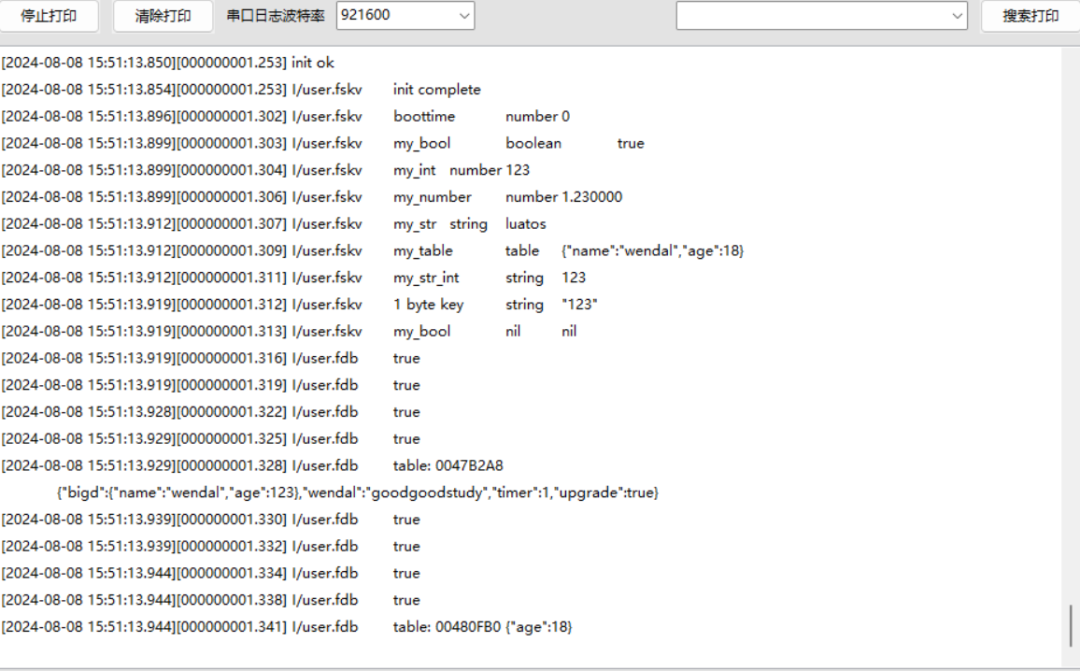
Task: Click '"123"' quoted string value
Action: 579,304
